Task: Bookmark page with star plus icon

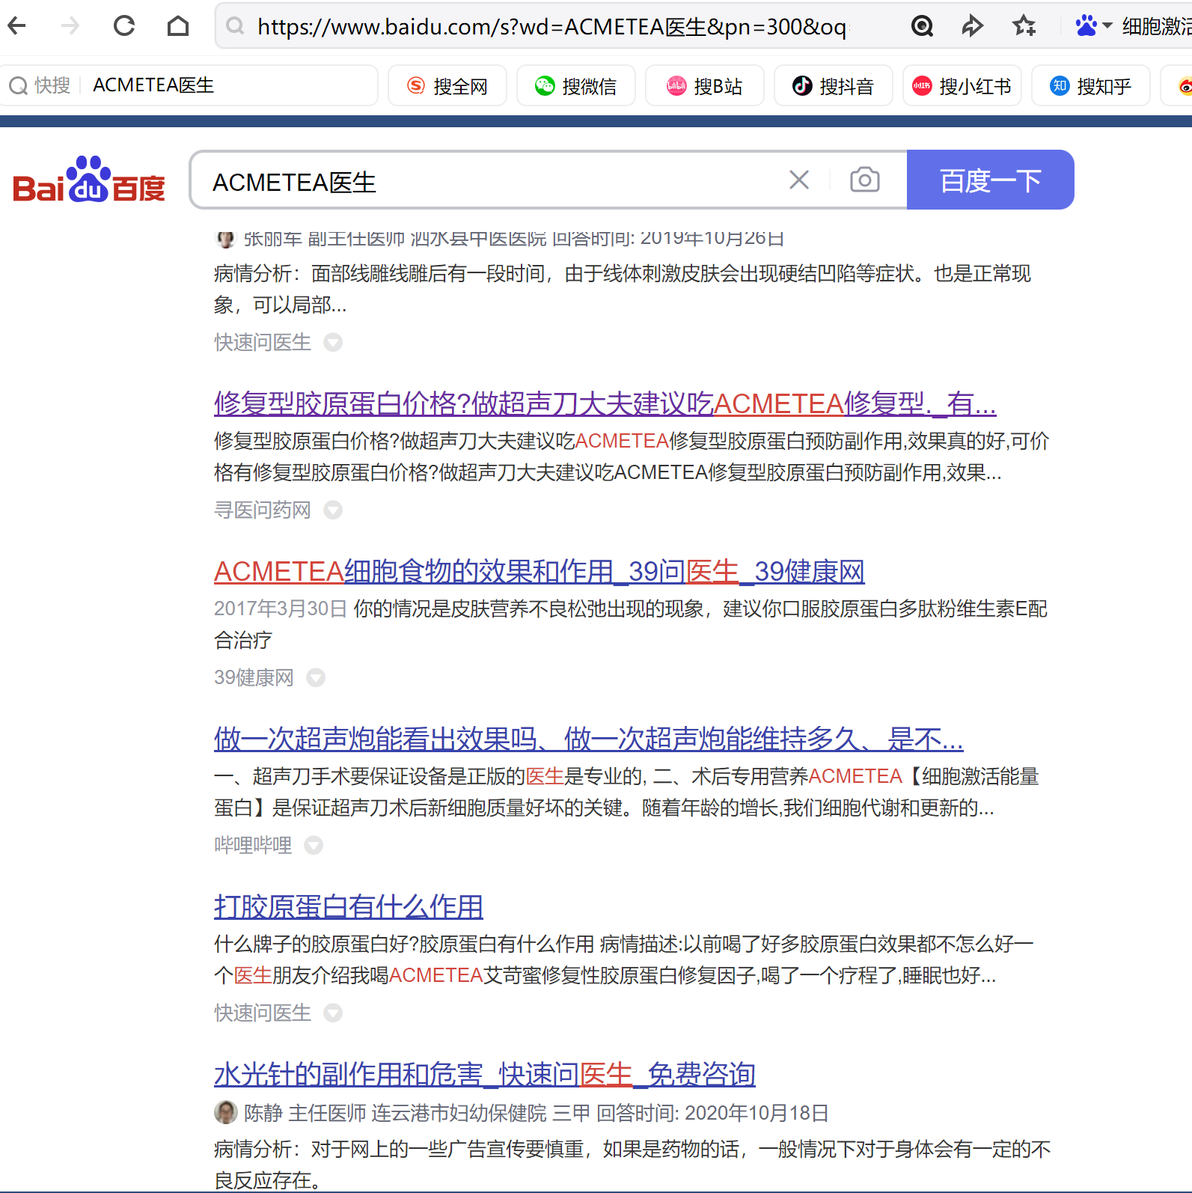Action: [x=1024, y=27]
